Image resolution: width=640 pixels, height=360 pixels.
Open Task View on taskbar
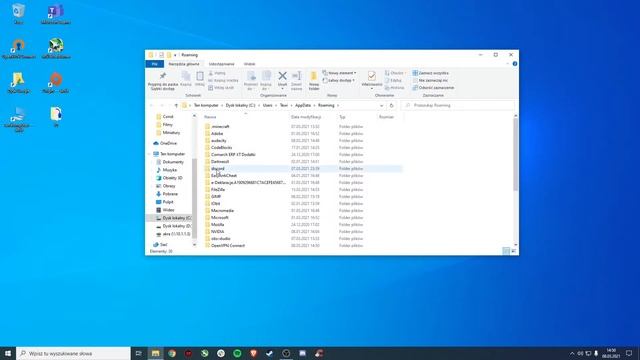[x=138, y=353]
